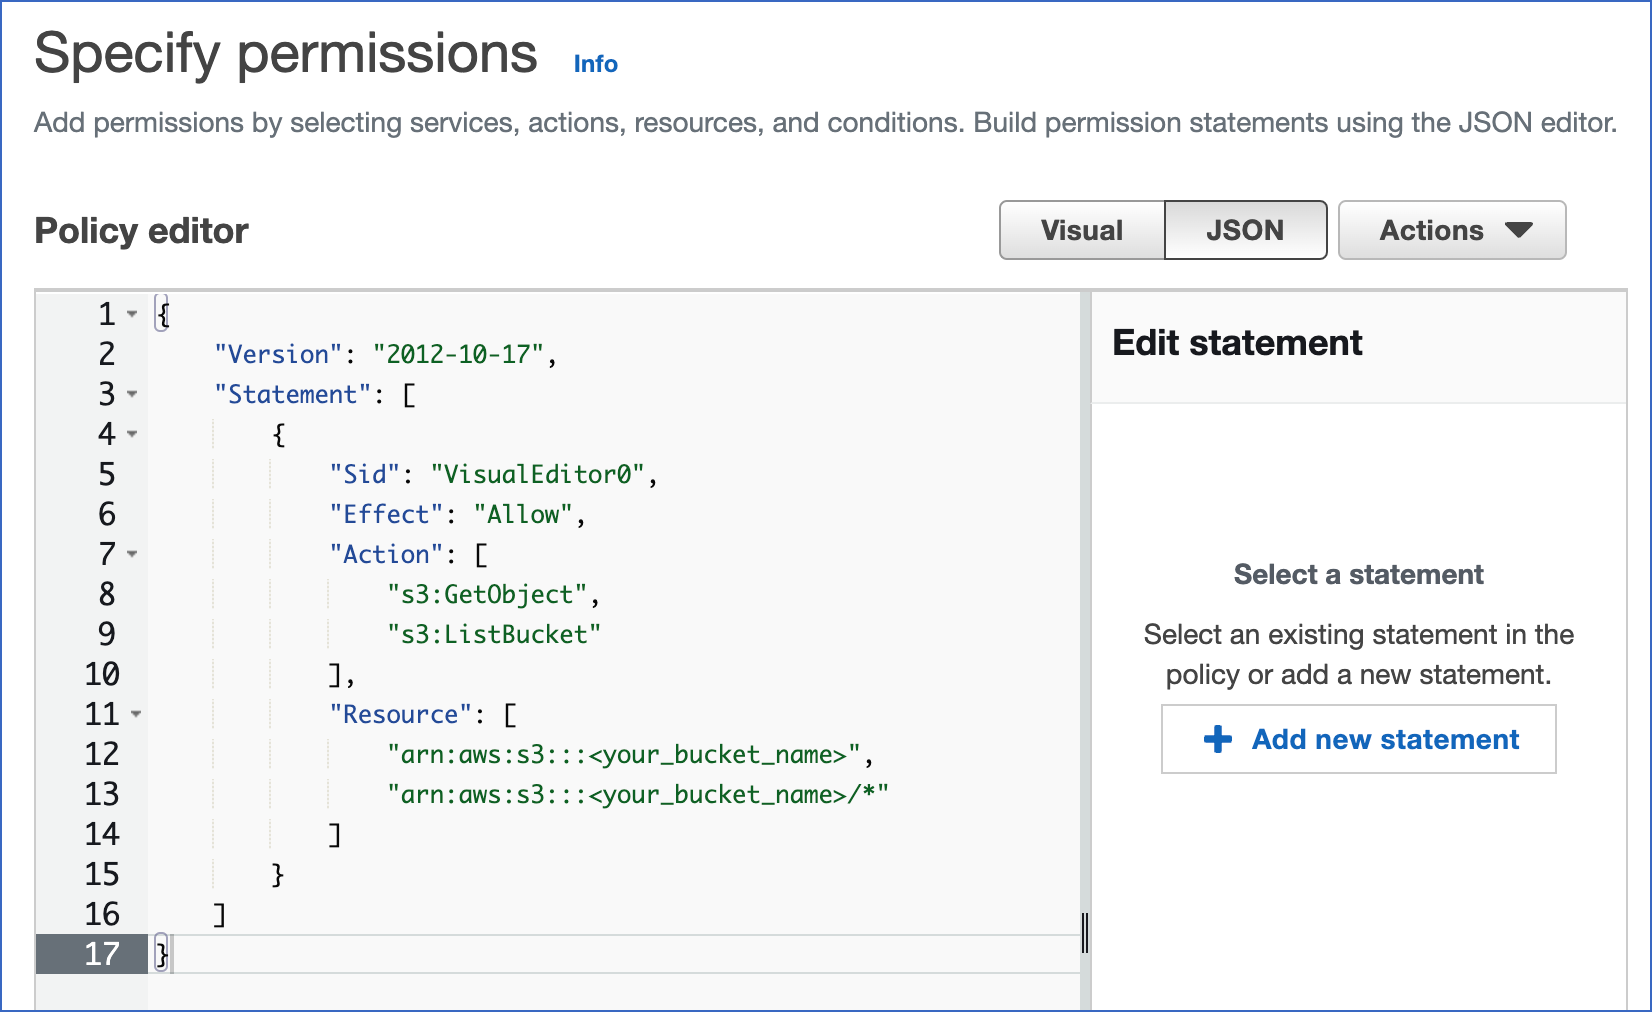
Task: Click the "Effect" key text
Action: click(387, 514)
